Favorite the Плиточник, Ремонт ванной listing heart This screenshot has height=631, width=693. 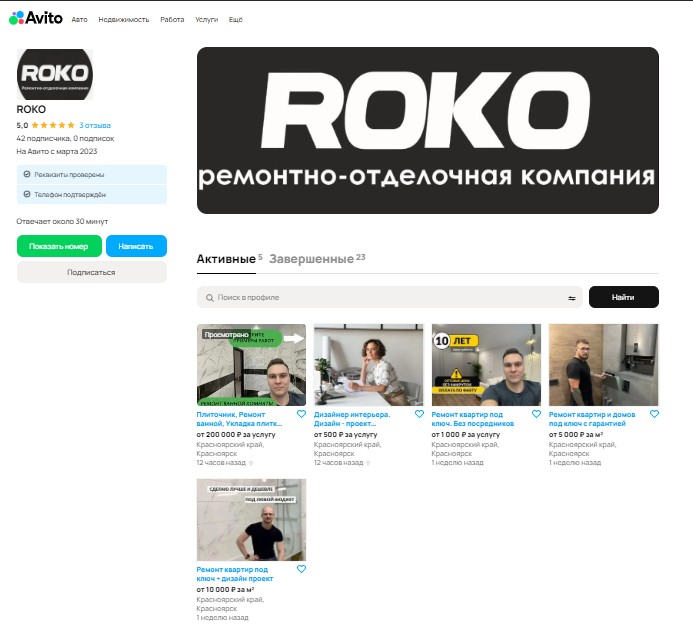click(301, 414)
